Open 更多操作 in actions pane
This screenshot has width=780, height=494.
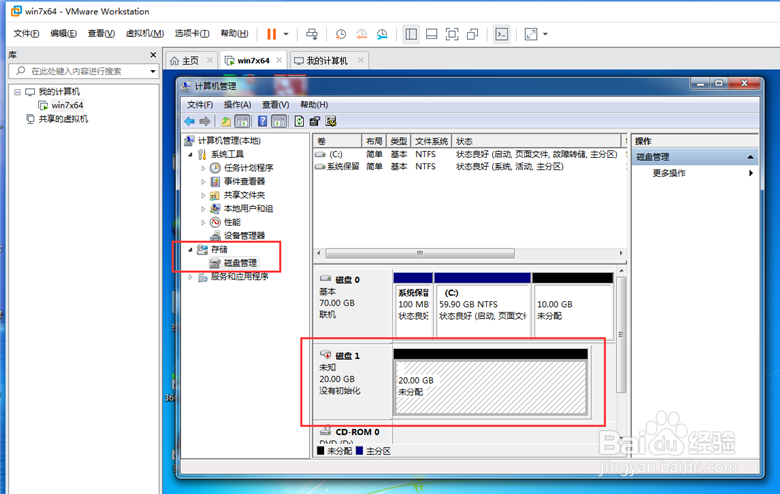point(695,173)
